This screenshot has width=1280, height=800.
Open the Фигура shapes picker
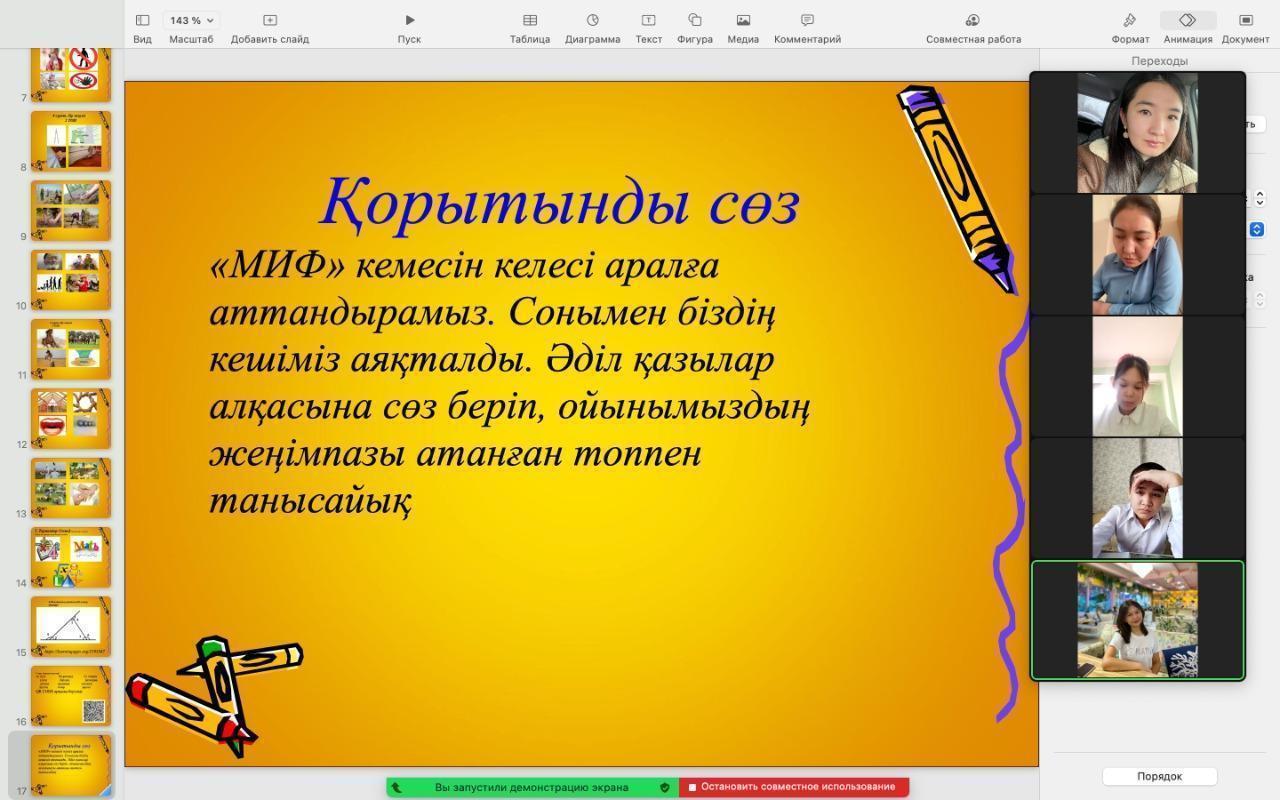pyautogui.click(x=694, y=20)
